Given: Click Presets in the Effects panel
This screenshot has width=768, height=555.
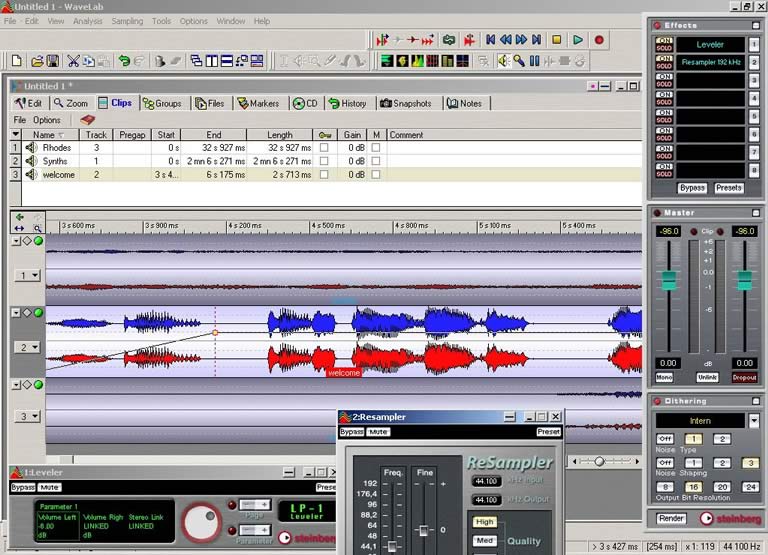Looking at the screenshot, I should (x=728, y=188).
